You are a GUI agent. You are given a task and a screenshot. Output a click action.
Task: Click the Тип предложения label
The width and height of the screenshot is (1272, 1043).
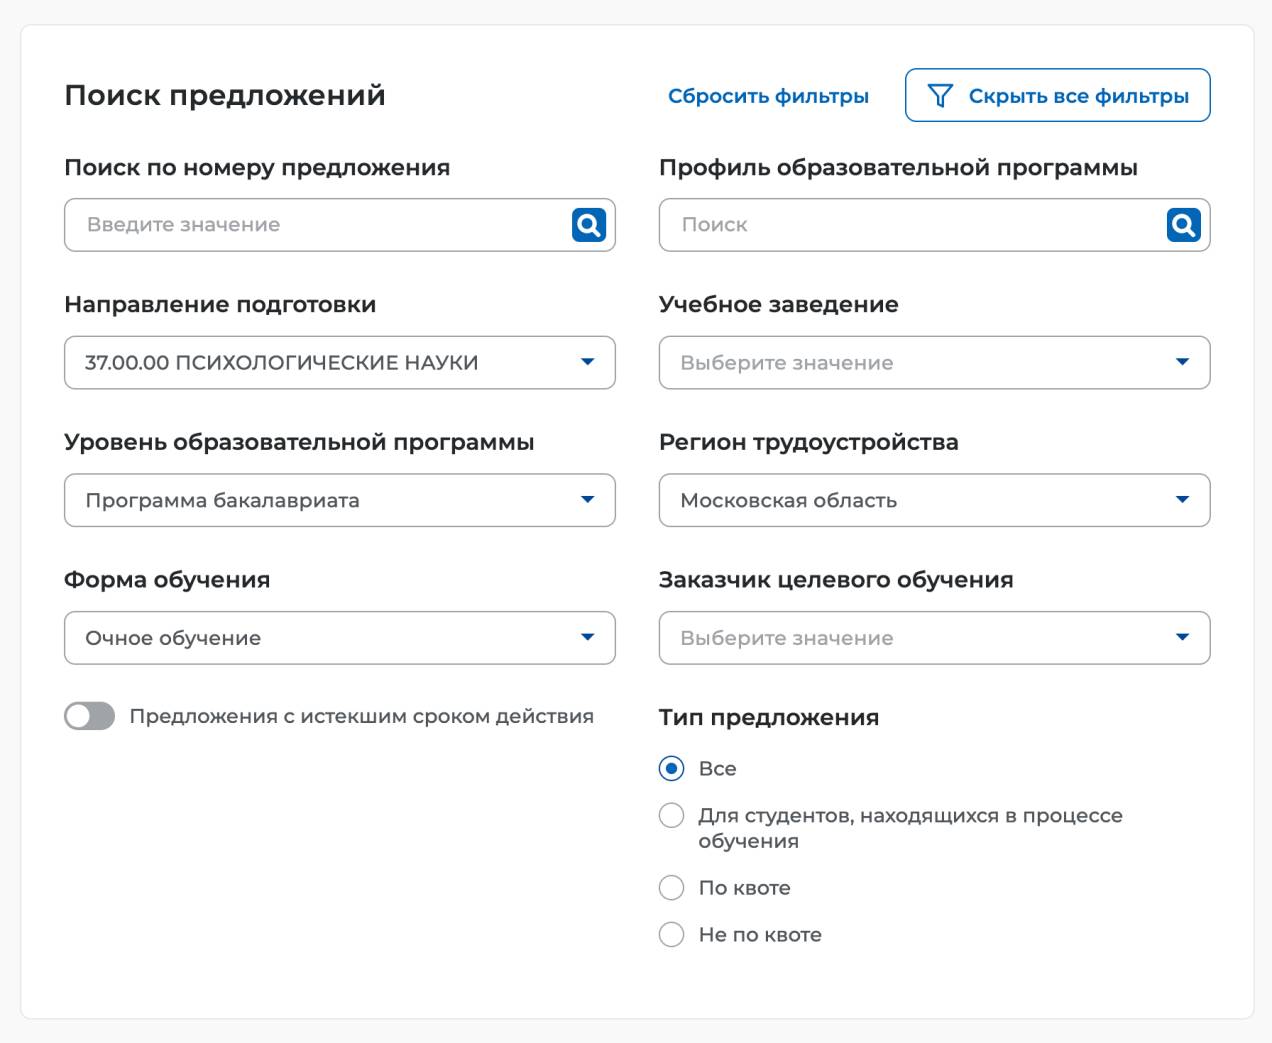pyautogui.click(x=769, y=717)
